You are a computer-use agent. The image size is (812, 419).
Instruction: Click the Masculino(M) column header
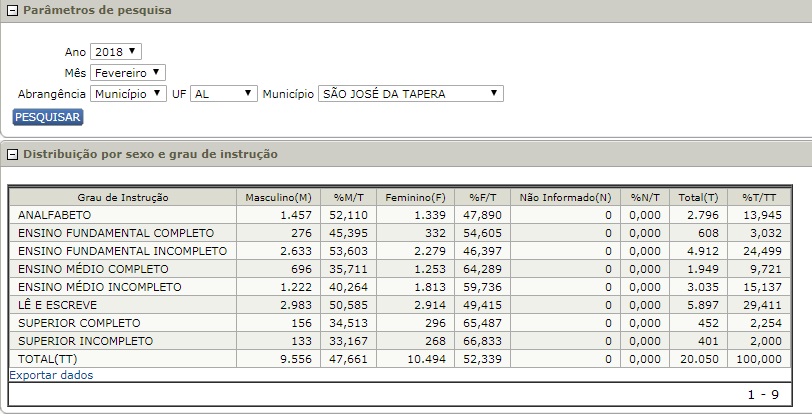pos(278,197)
